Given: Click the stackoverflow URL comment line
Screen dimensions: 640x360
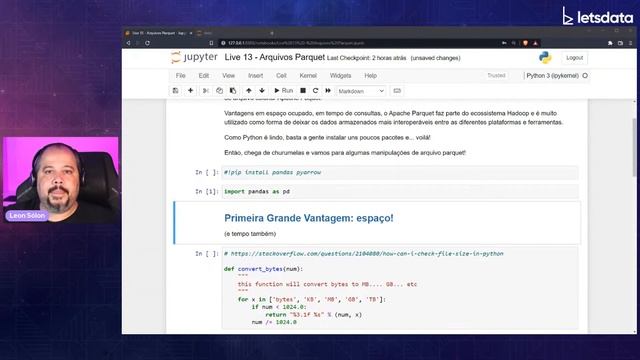Looking at the screenshot, I should click(364, 253).
